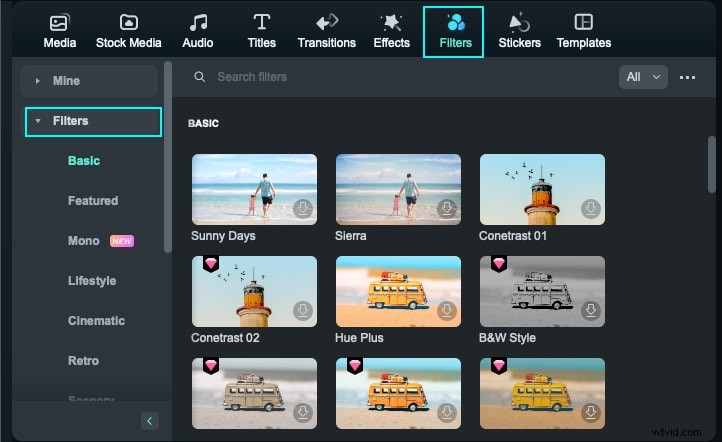Collapse the Filters category tree
722x442 pixels.
tap(38, 121)
